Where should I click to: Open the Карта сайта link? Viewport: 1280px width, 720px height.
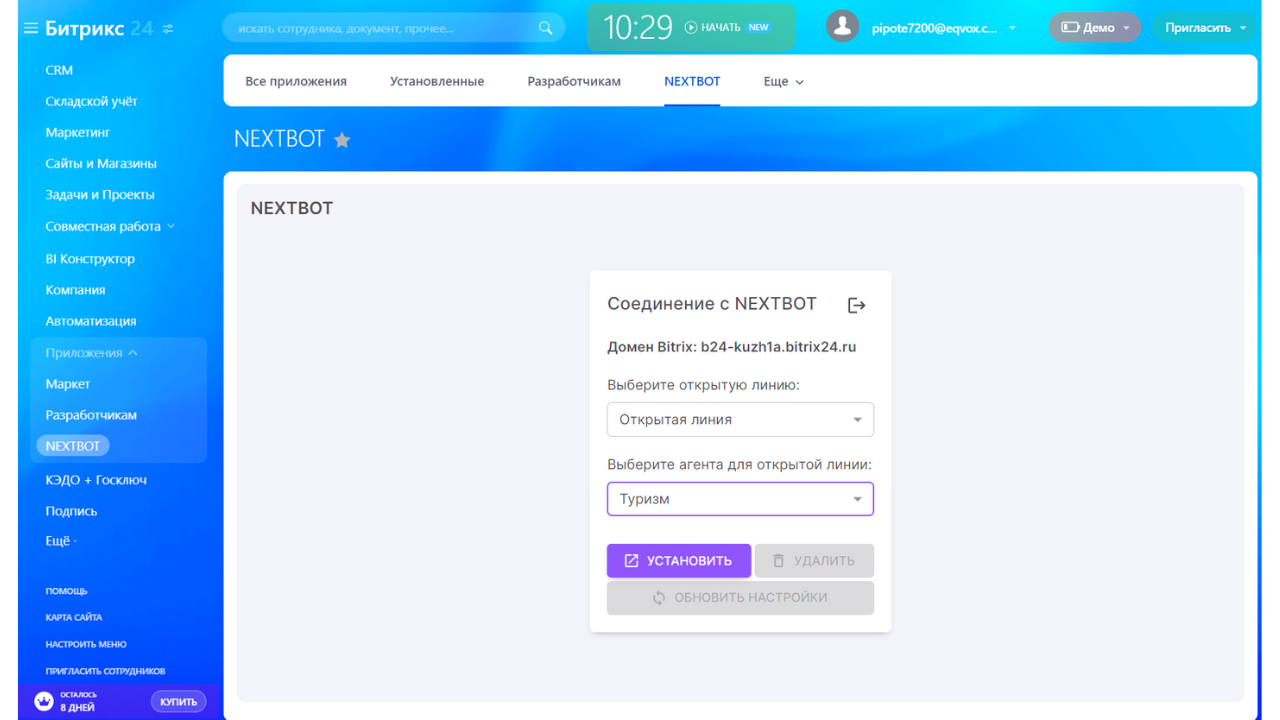(x=74, y=618)
